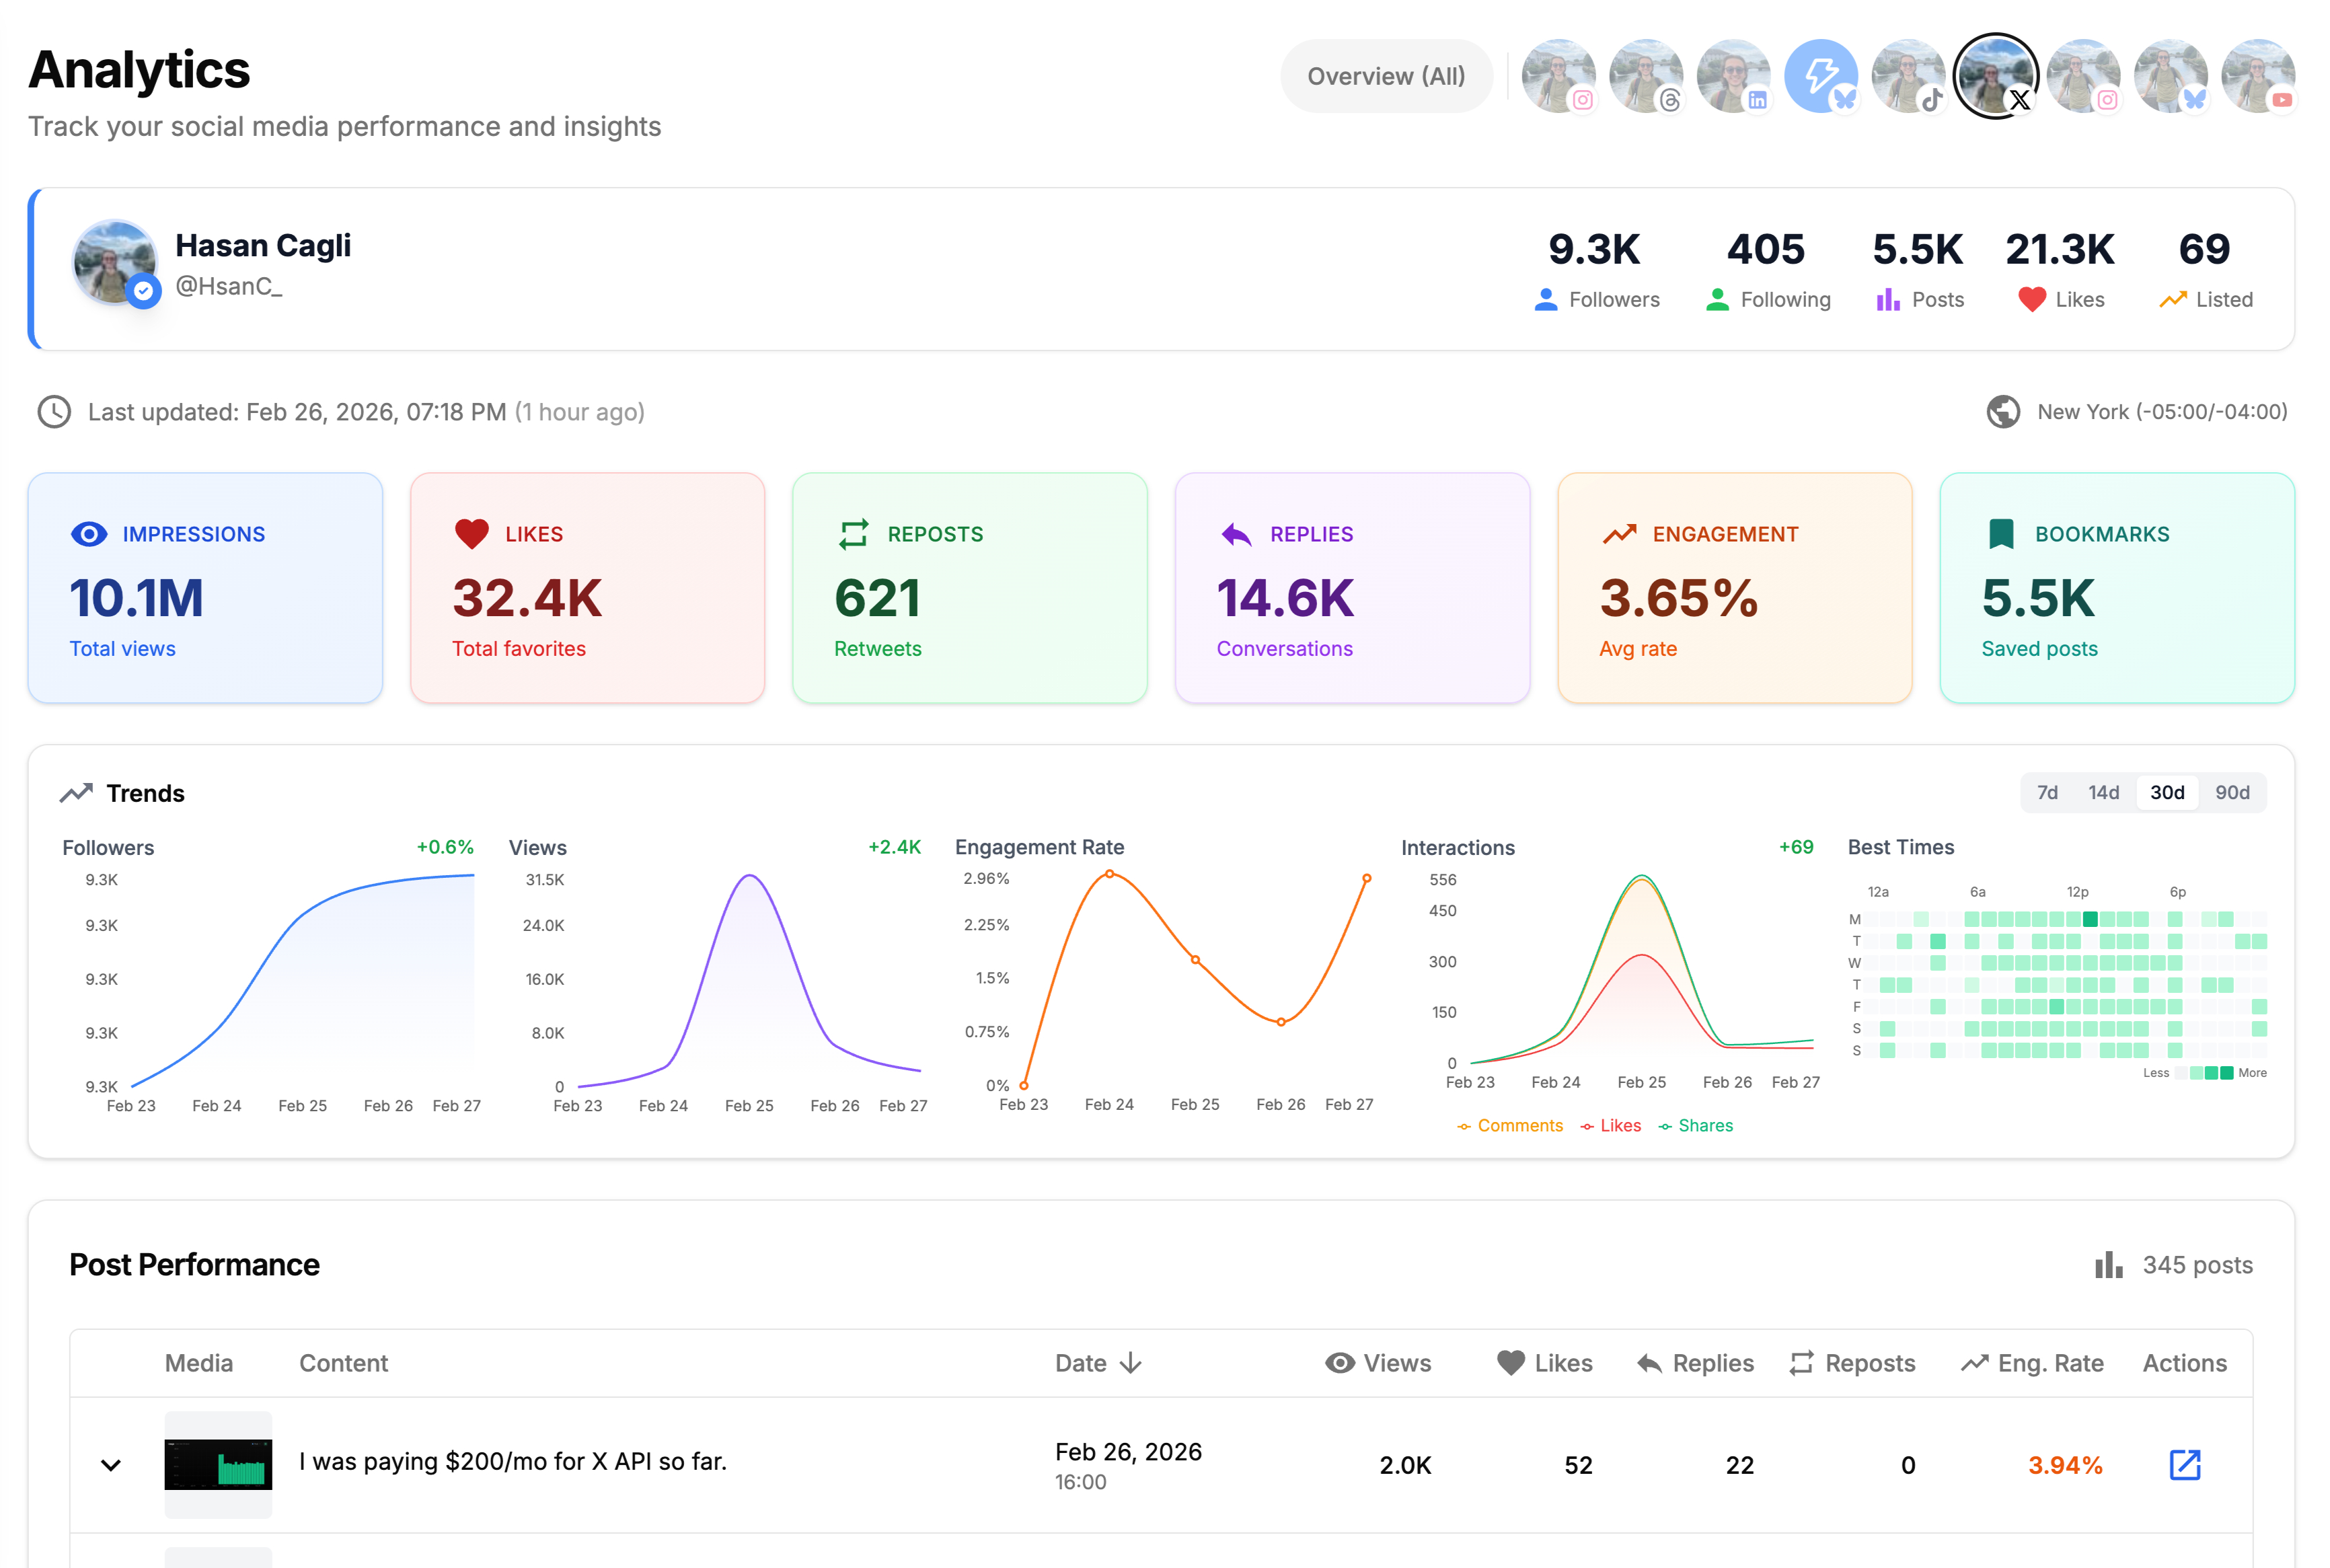
Task: Open post in new window icon
Action: tap(2184, 1465)
